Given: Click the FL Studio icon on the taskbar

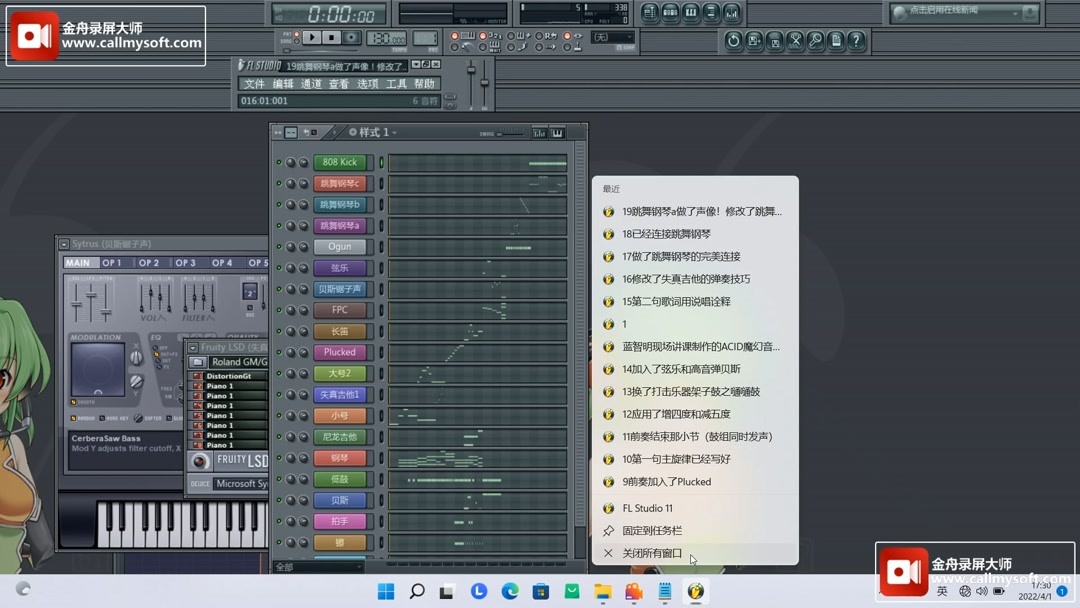Looking at the screenshot, I should (695, 592).
